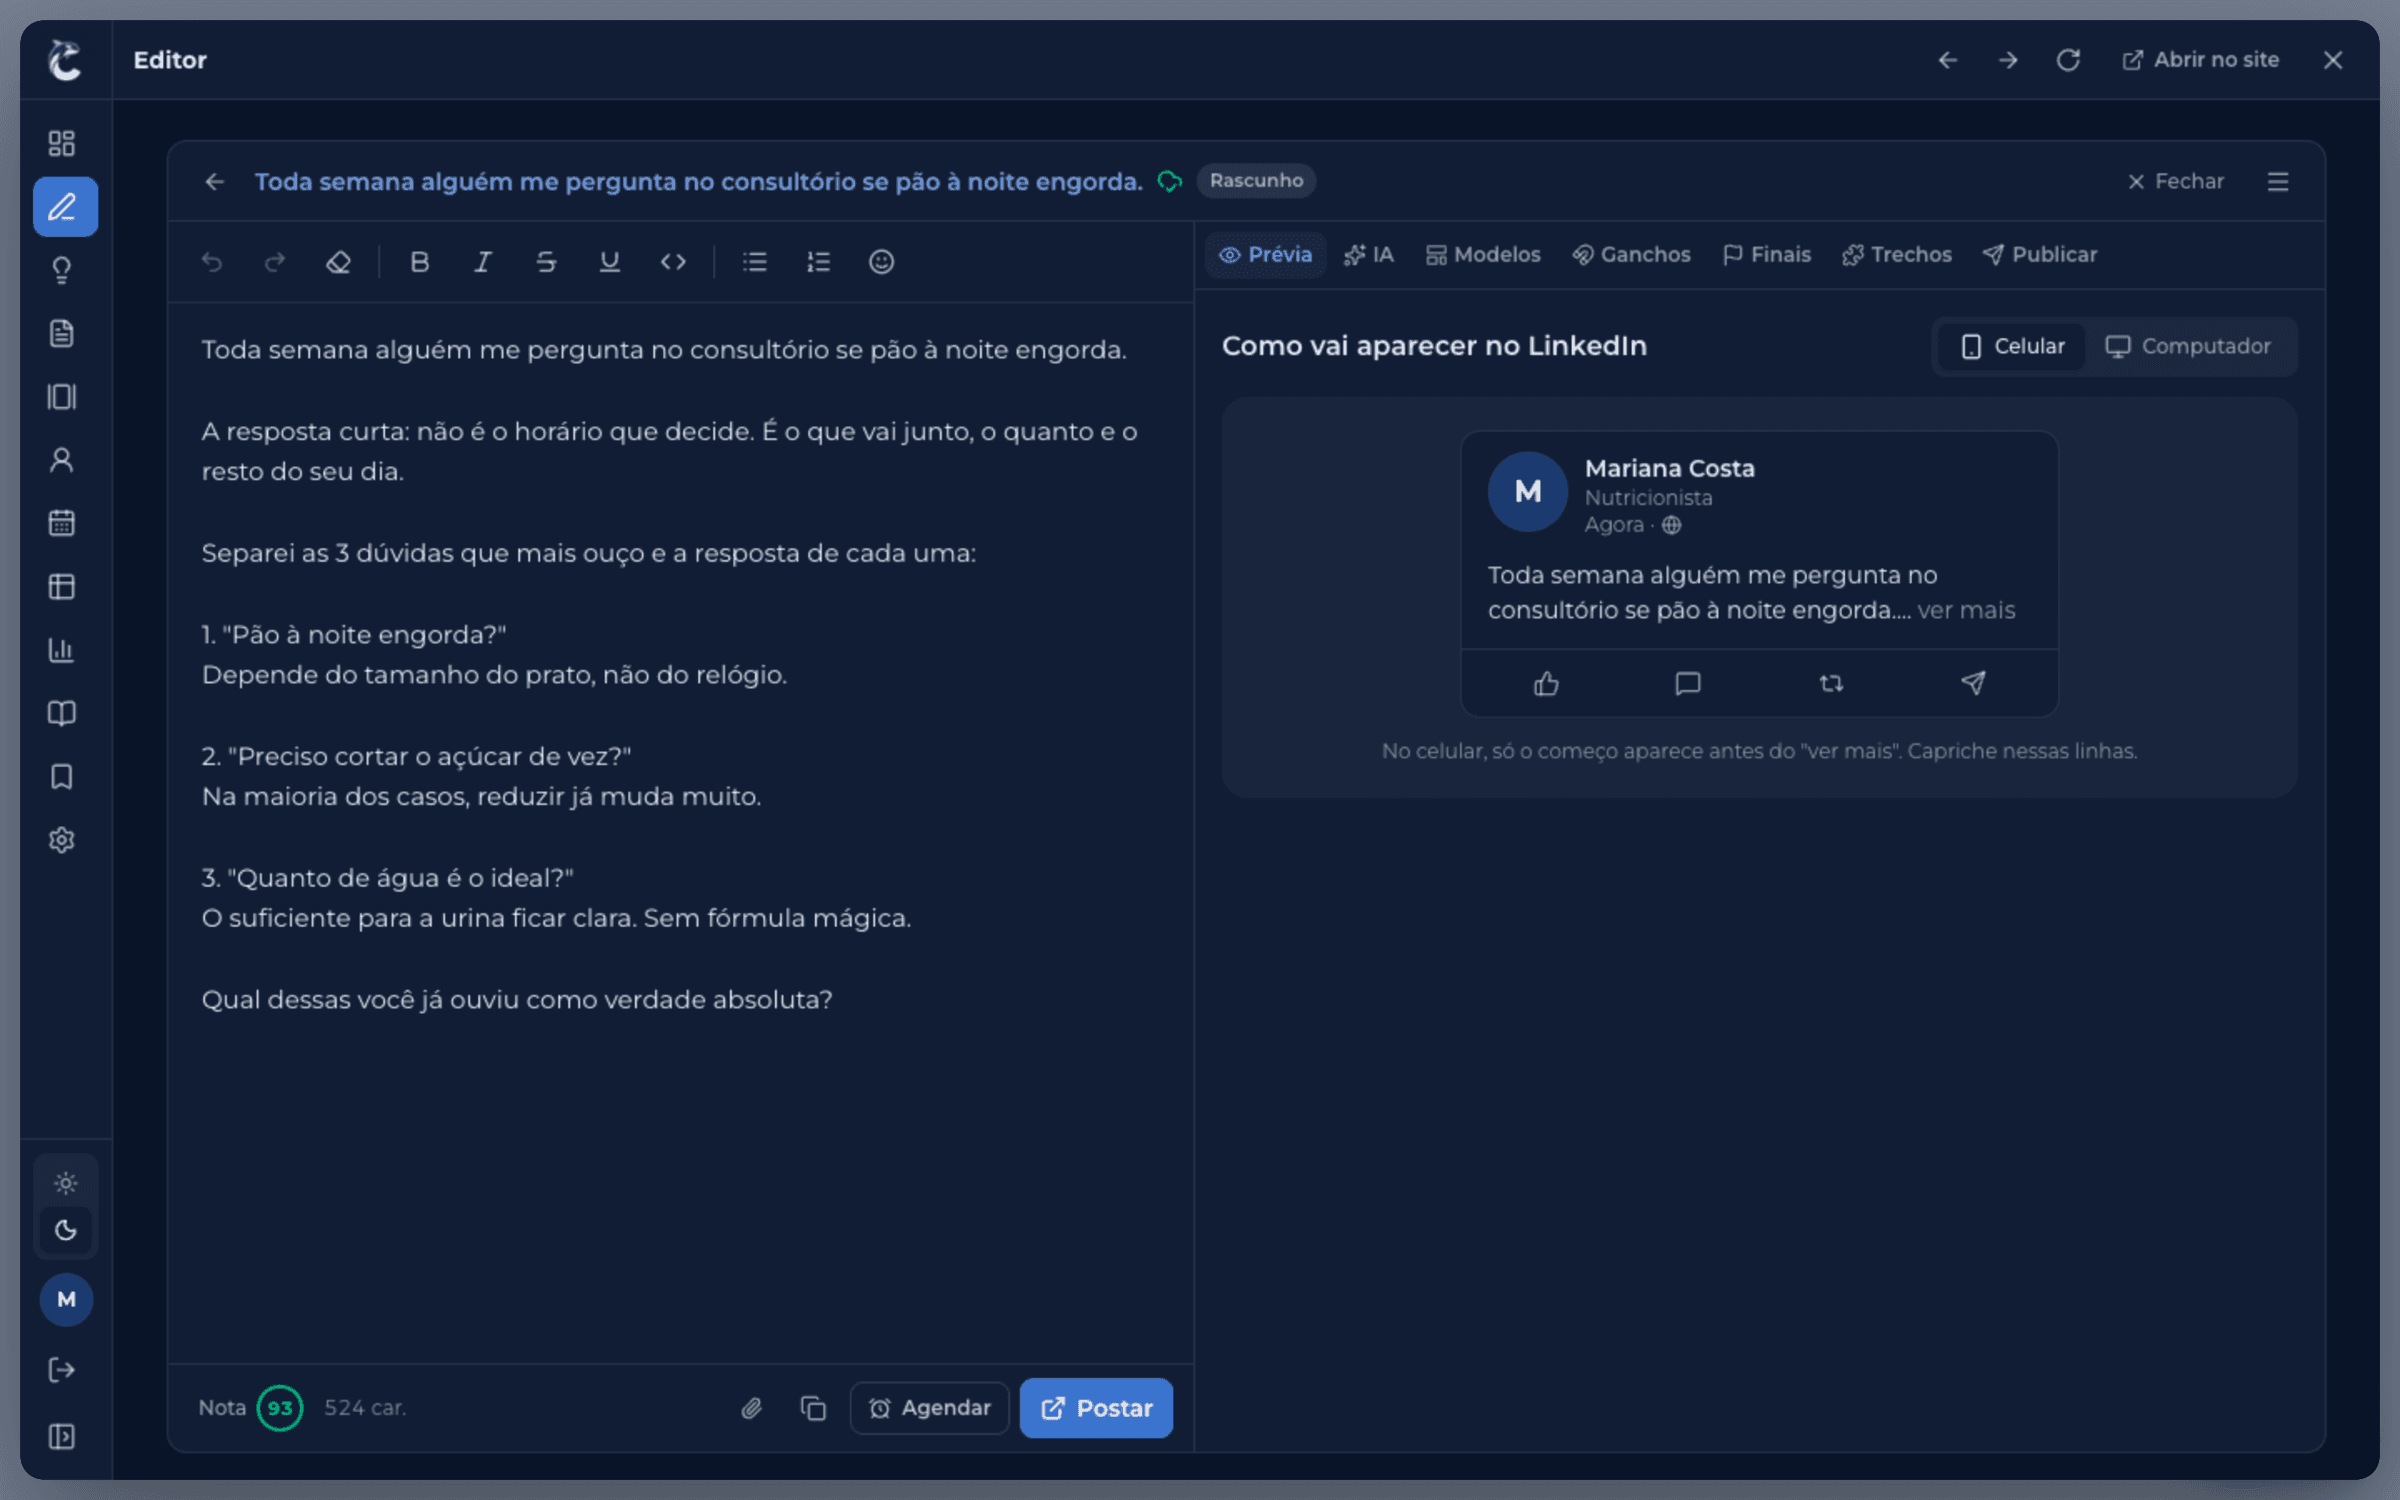Viewport: 2400px width, 1500px height.
Task: Open the Publicar tab
Action: pyautogui.click(x=2039, y=255)
